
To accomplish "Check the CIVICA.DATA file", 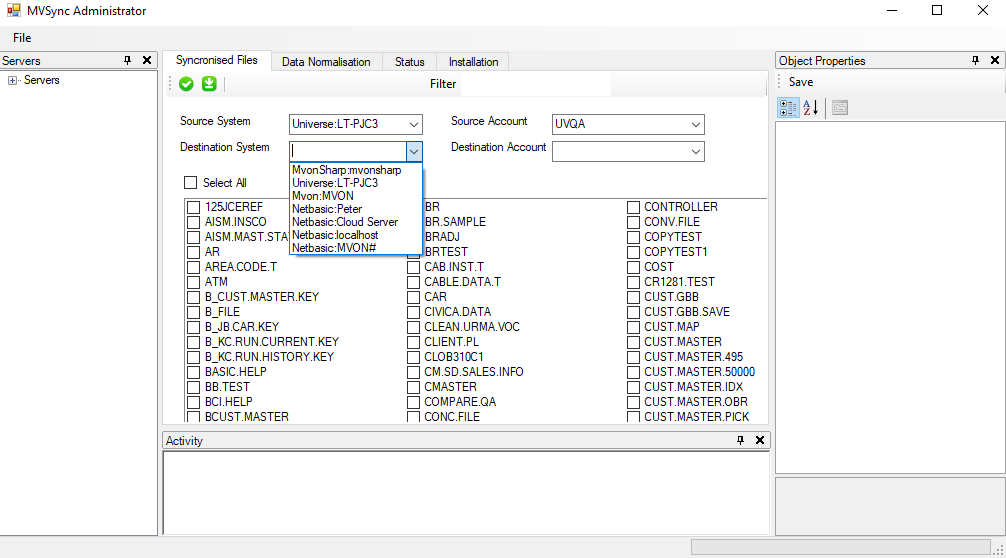I will (413, 312).
